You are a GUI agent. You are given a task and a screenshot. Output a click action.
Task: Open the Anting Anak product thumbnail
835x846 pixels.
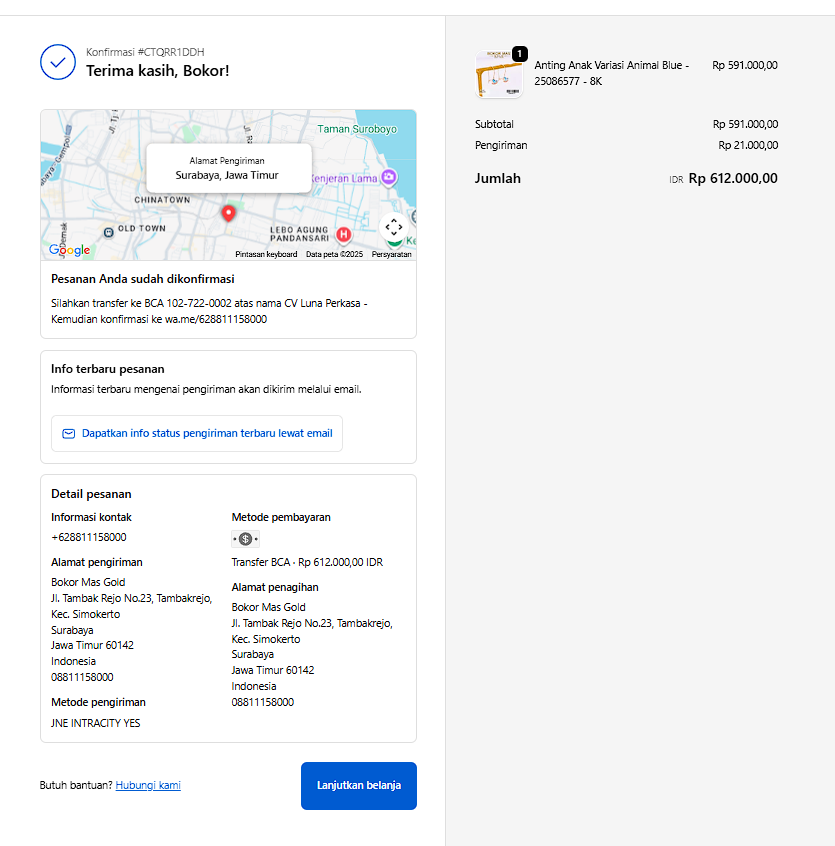pos(499,74)
